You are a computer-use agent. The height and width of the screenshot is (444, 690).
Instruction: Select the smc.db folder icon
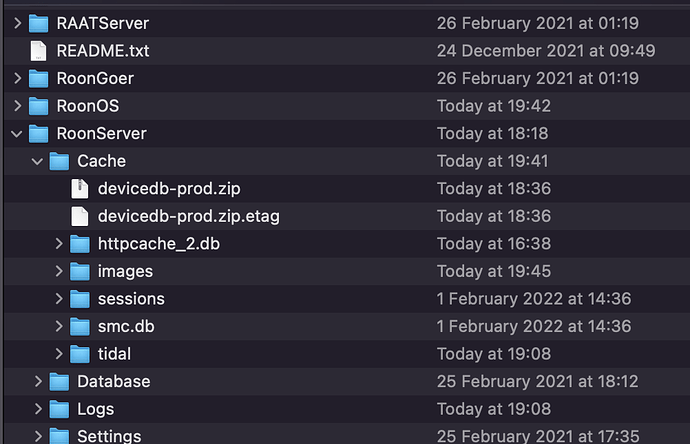80,327
